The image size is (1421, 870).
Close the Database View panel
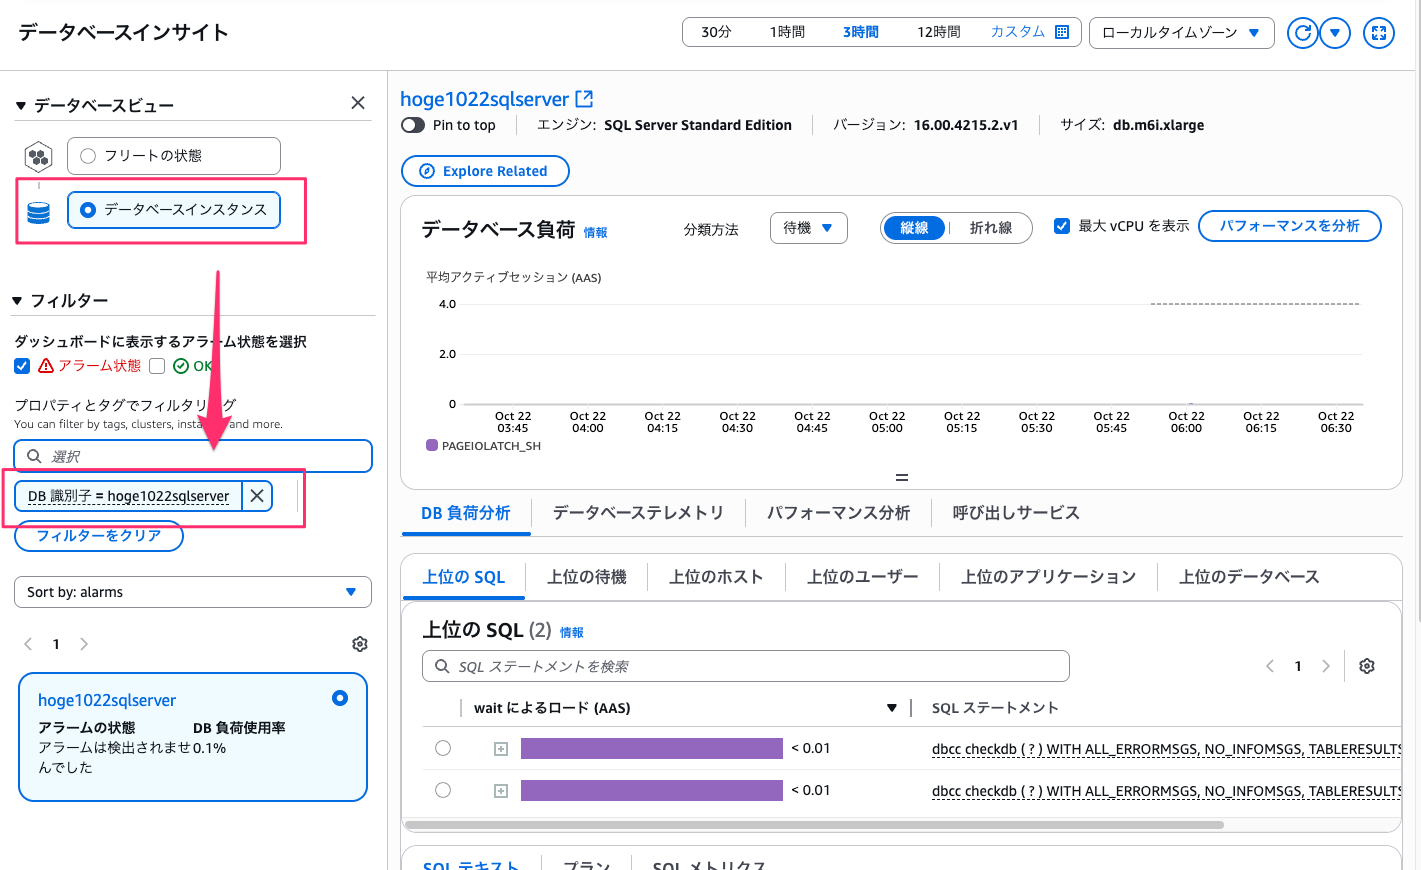coord(358,103)
